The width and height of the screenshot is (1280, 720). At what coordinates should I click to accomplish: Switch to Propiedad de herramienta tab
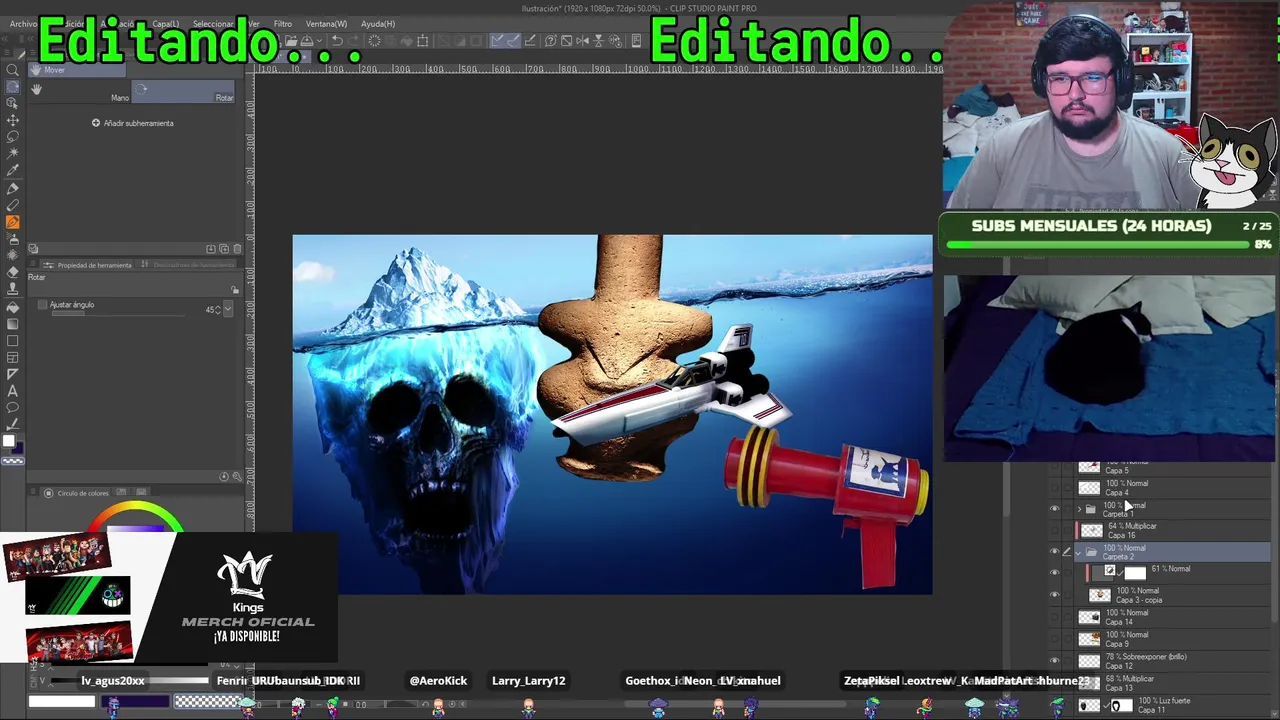[89, 265]
